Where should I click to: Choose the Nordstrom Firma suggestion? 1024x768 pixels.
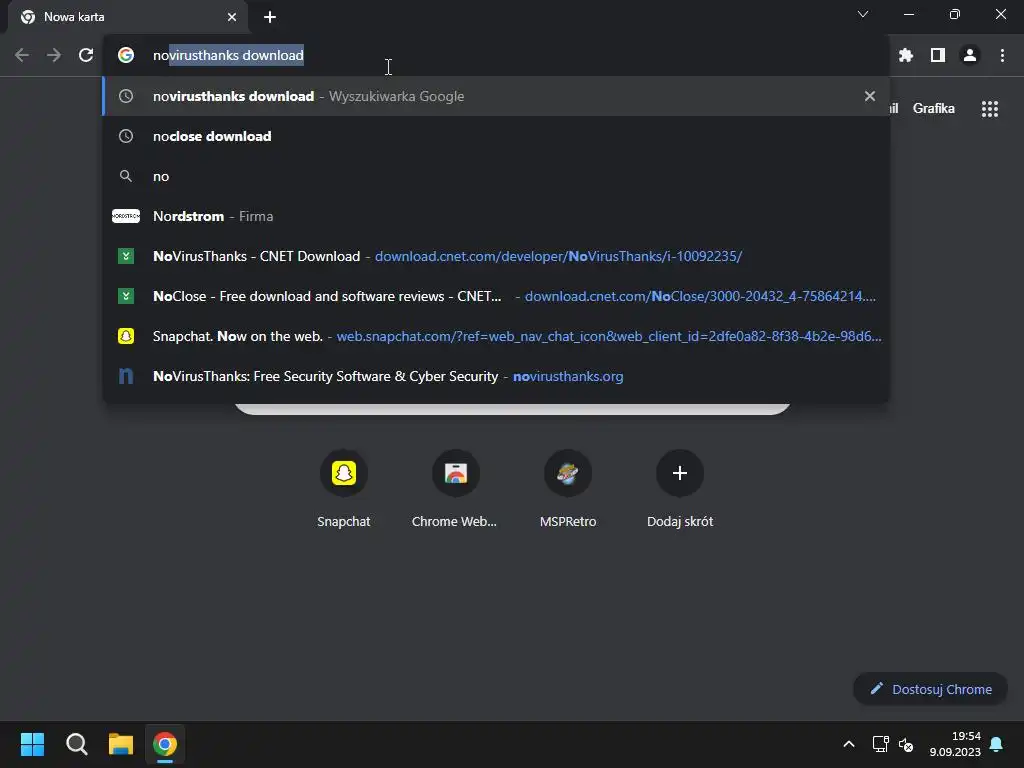pyautogui.click(x=496, y=216)
